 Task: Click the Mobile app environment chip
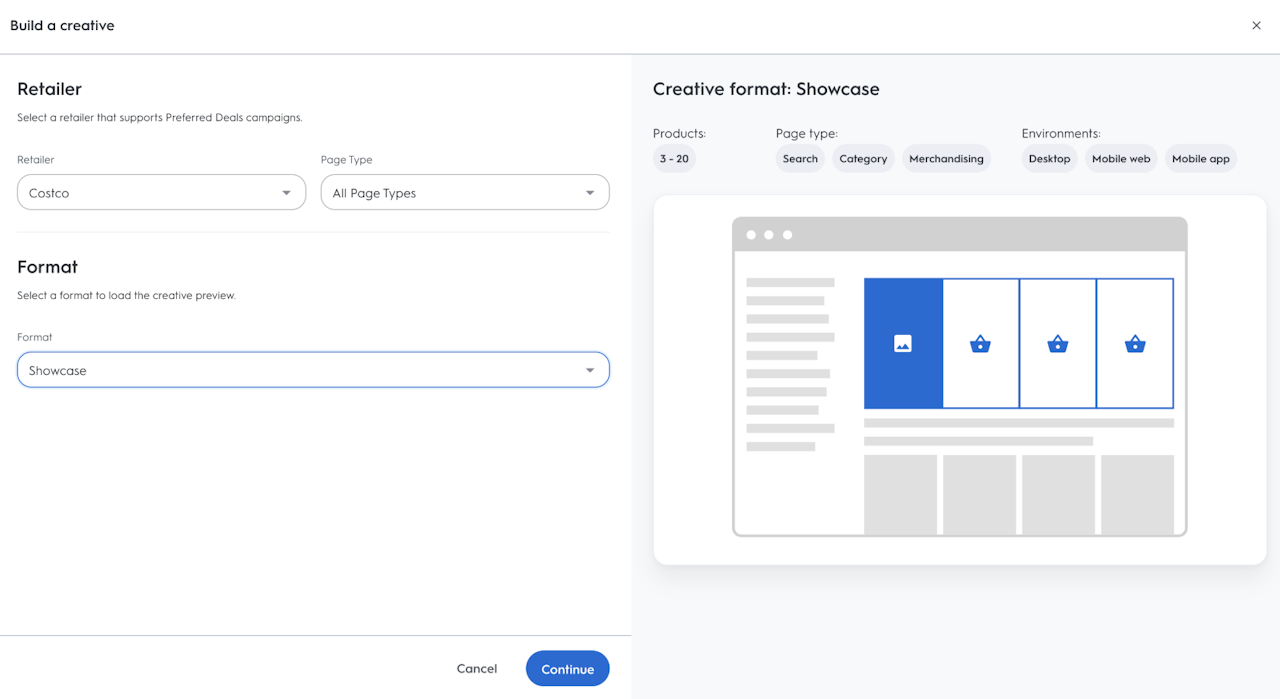coord(1201,159)
